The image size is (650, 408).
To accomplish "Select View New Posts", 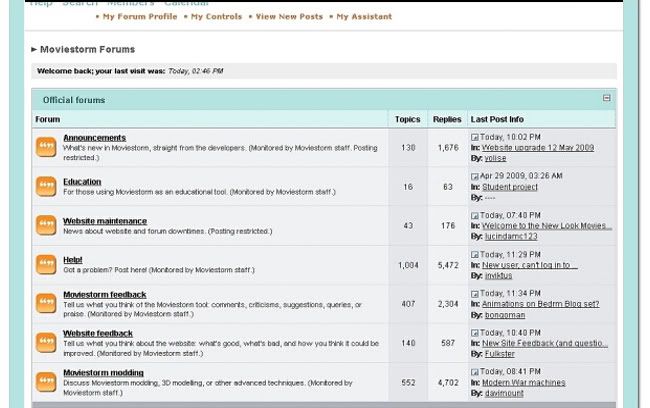I will coord(289,17).
